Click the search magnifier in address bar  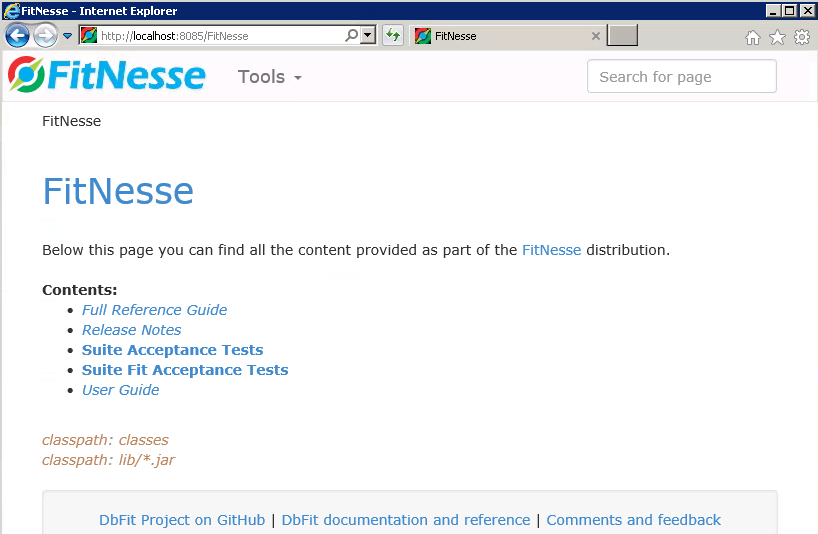(x=352, y=35)
